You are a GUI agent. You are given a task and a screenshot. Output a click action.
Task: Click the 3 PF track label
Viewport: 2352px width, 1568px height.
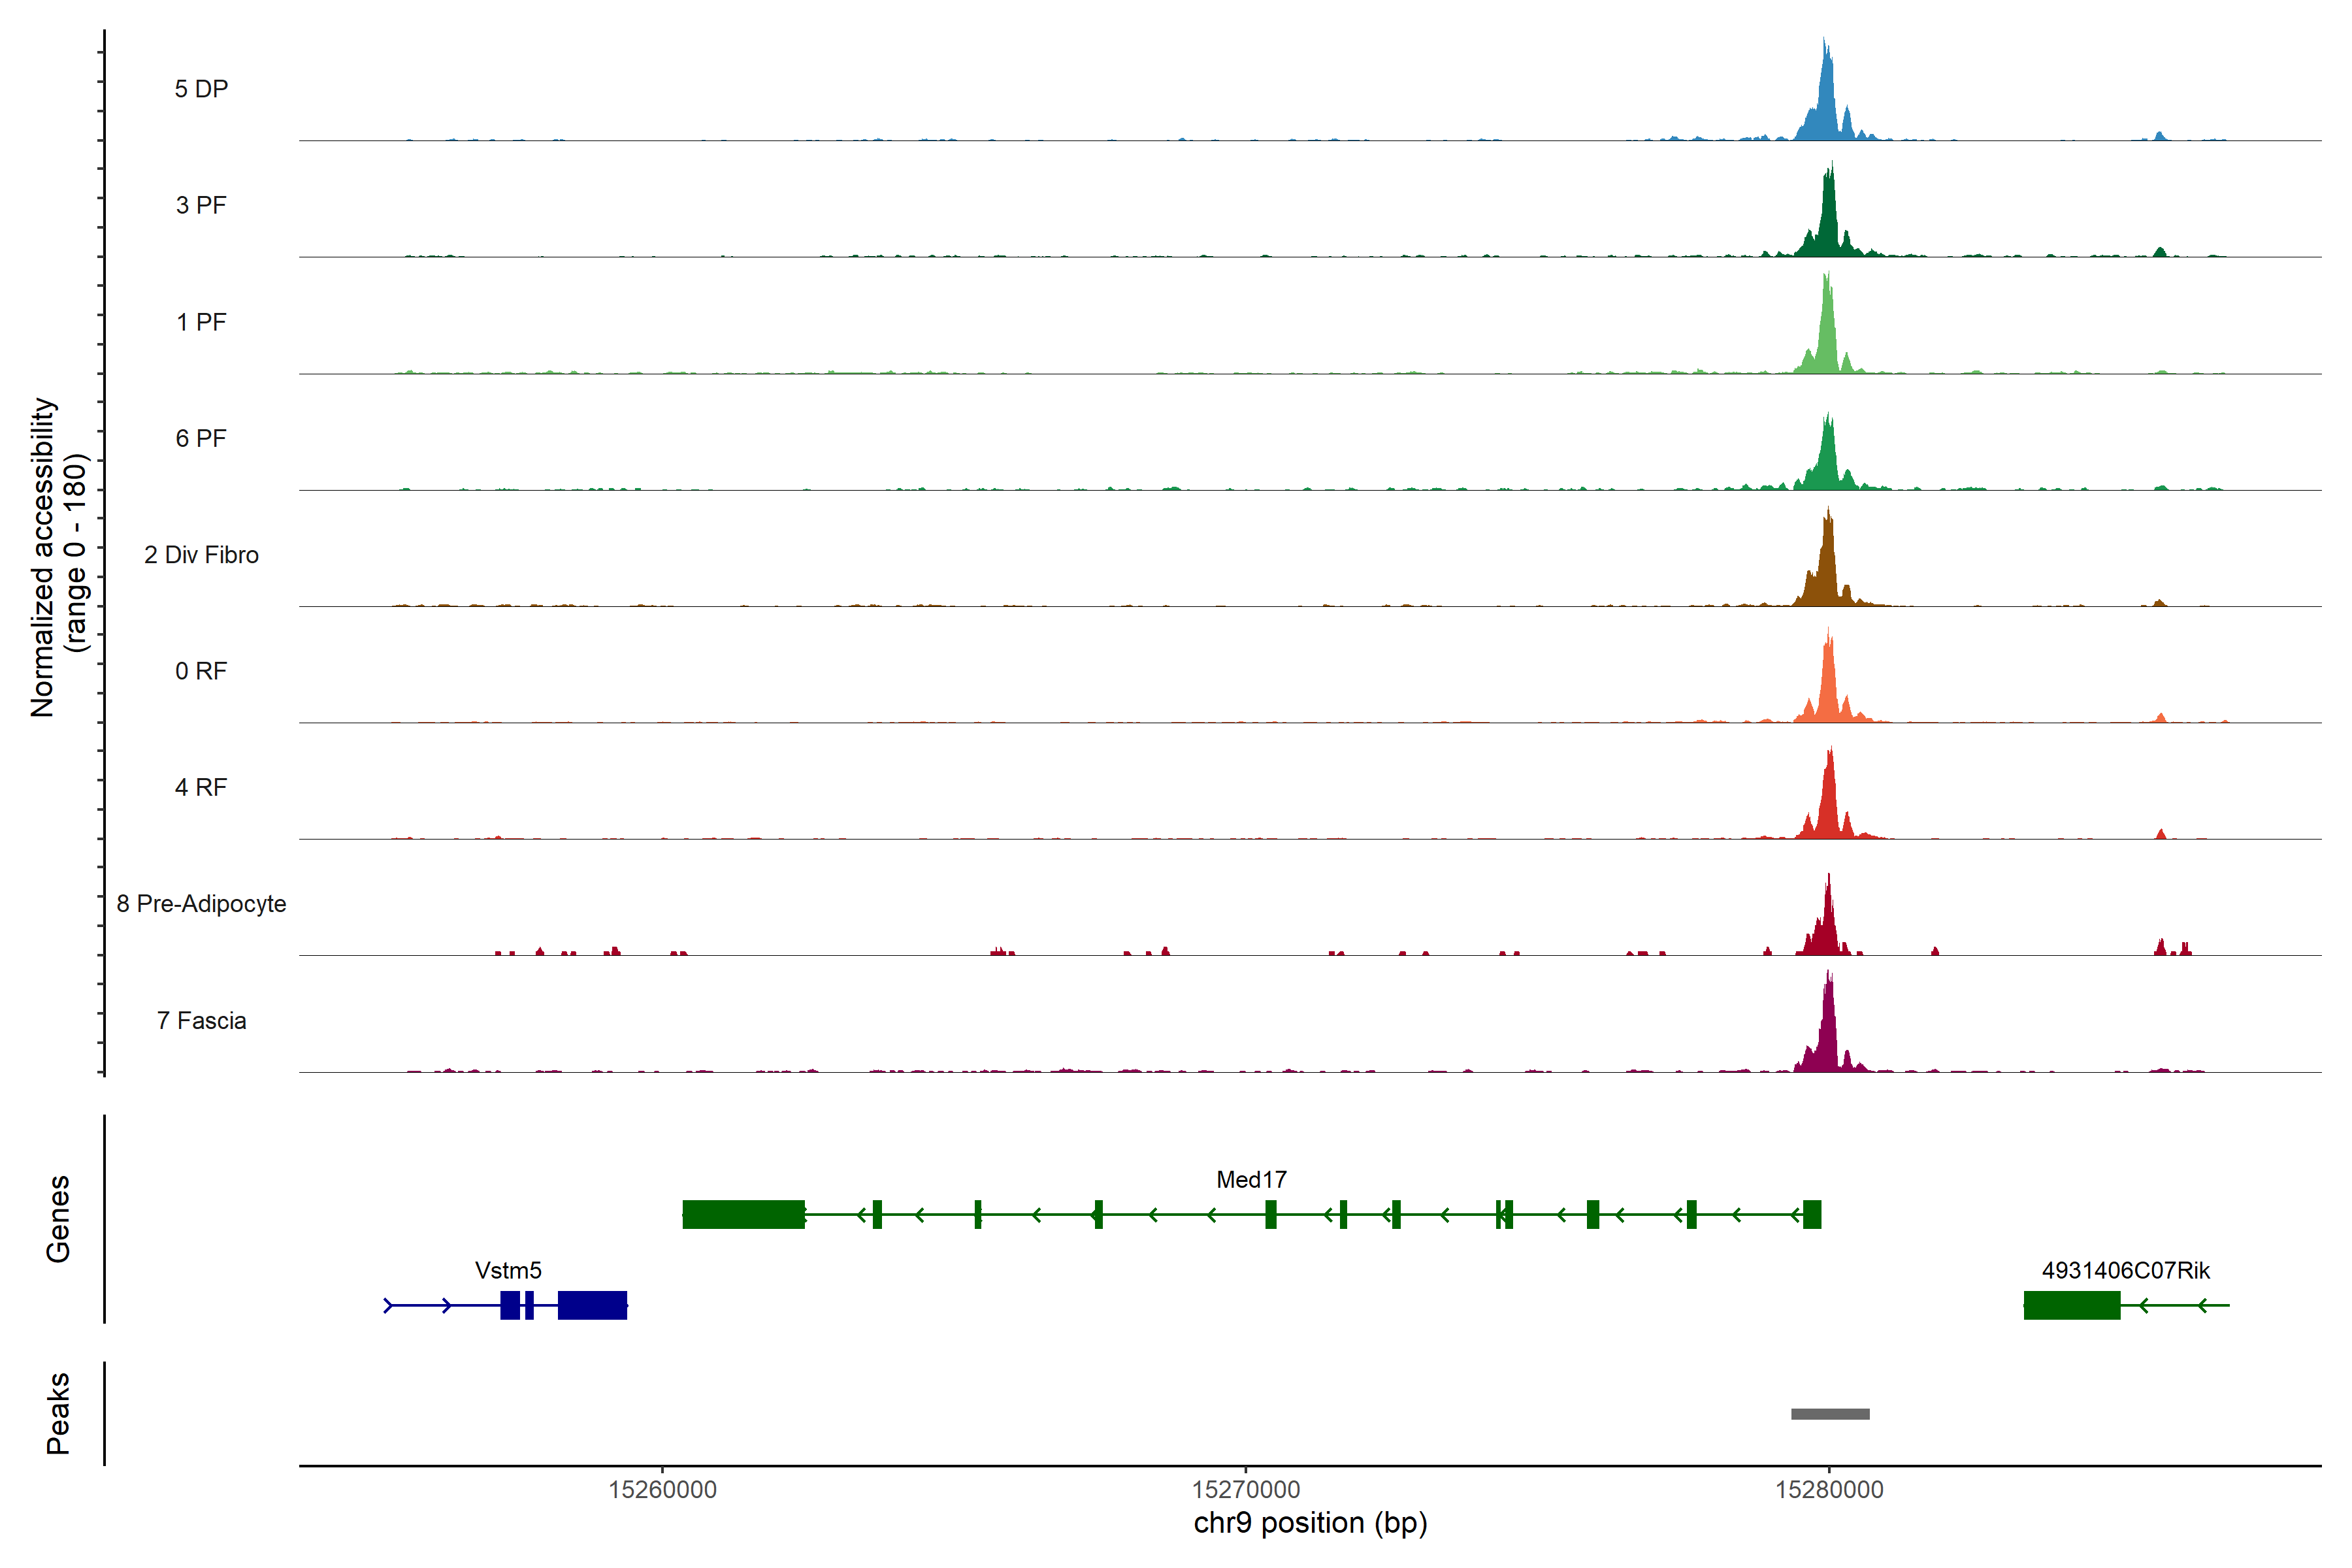[201, 205]
